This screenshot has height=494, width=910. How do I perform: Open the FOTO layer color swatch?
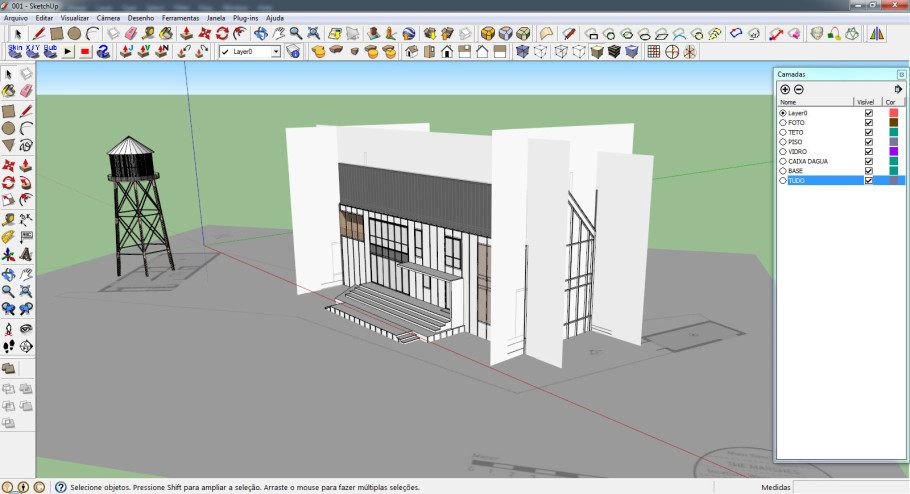coord(894,122)
